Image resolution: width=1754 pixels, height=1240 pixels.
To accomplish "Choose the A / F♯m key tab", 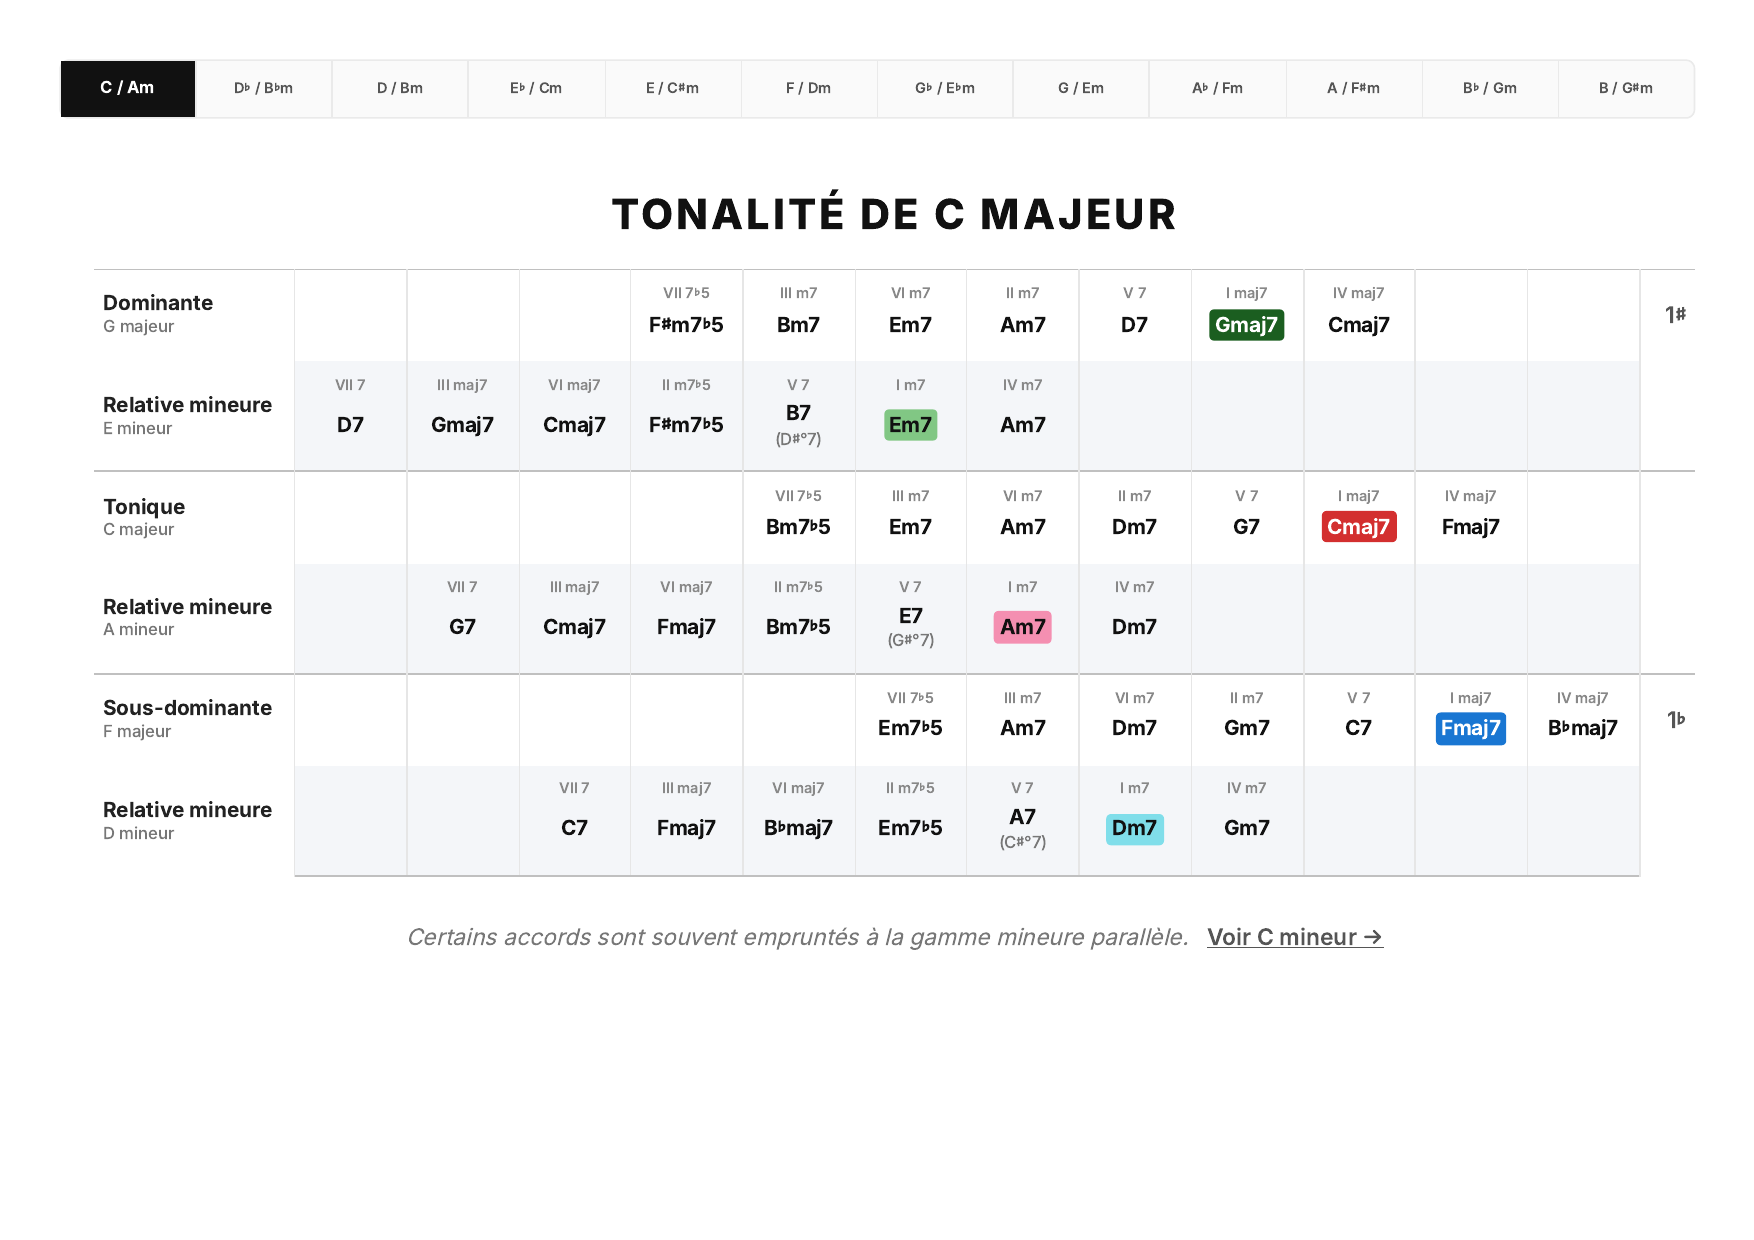I will click(x=1353, y=88).
